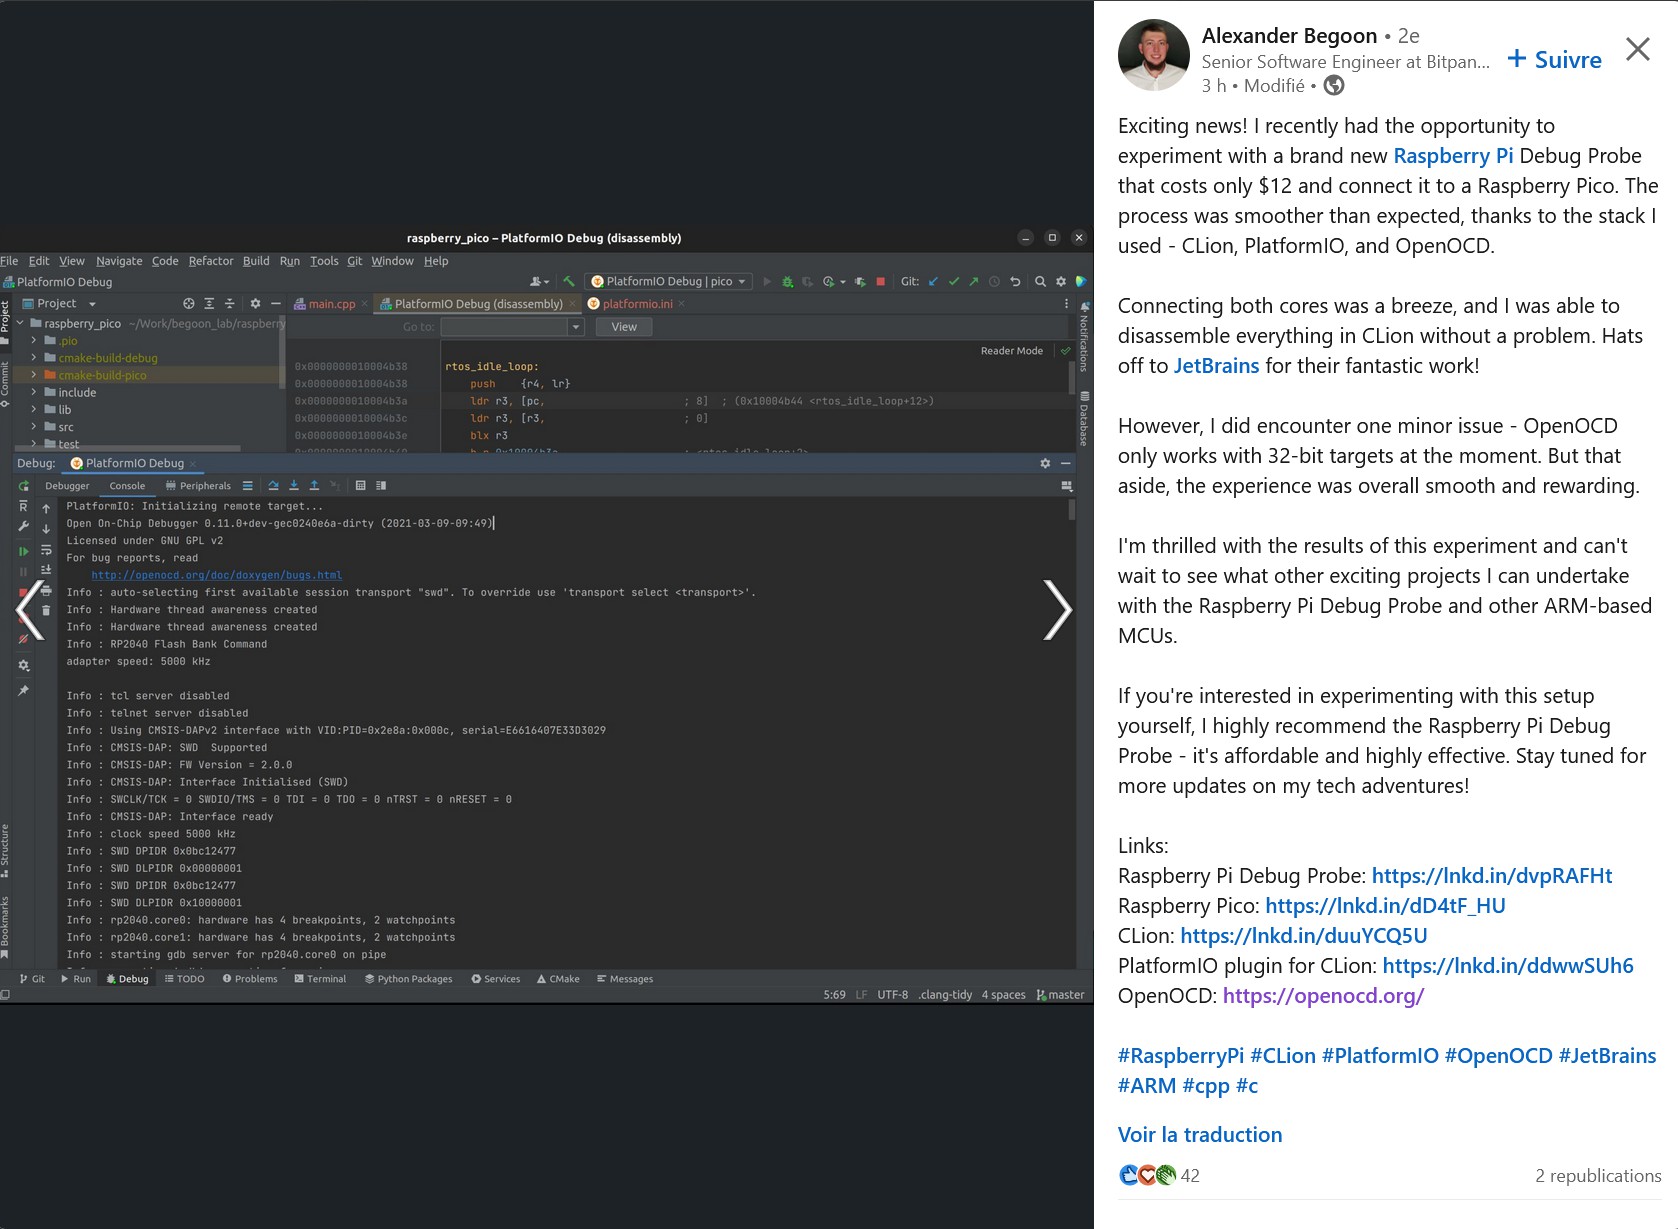Open Raspberry Pi Debug Probe lnkd.in link
The image size is (1678, 1229).
coord(1492,876)
